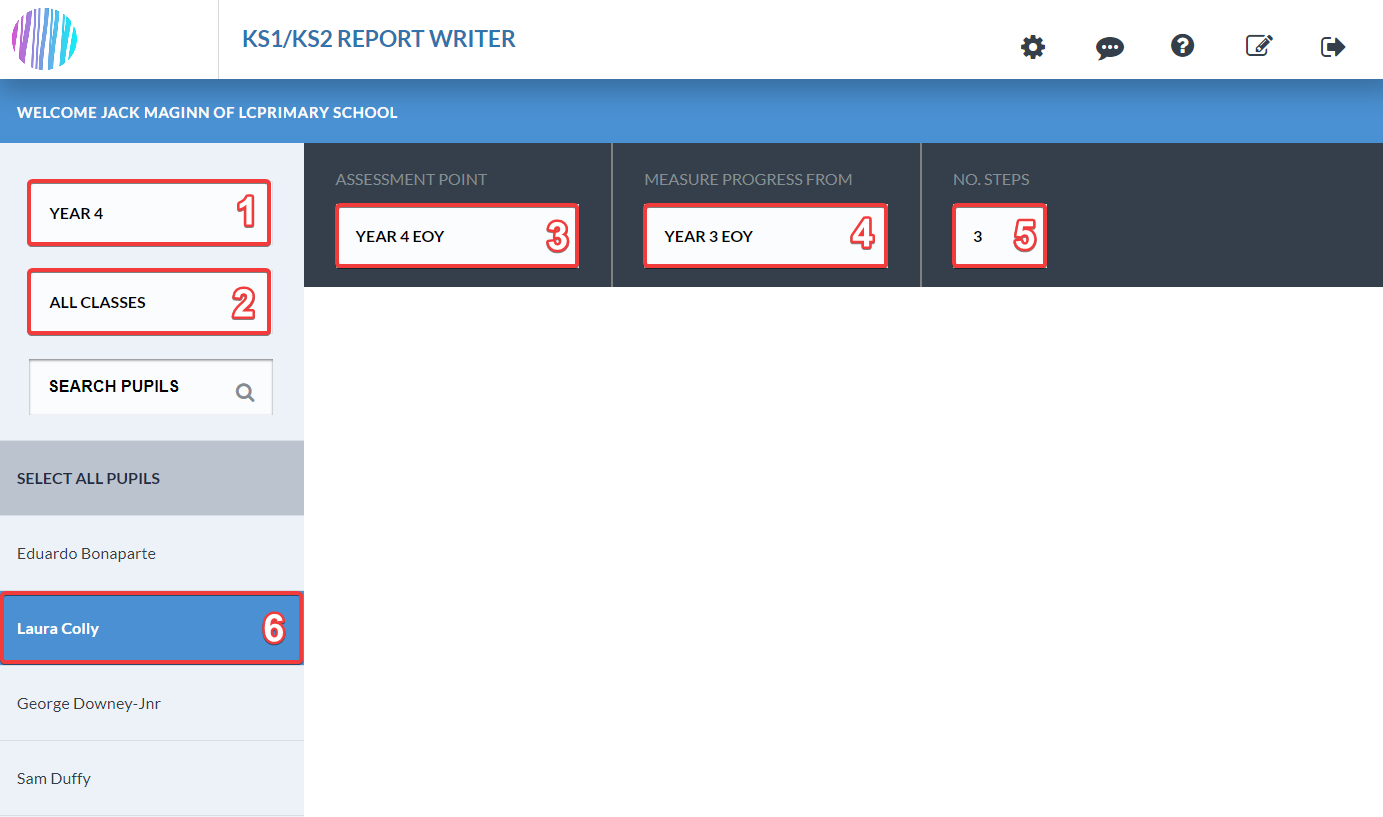Choose George Downey-Jnr from pupil list
Viewport: 1383px width, 817px height.
(x=152, y=703)
